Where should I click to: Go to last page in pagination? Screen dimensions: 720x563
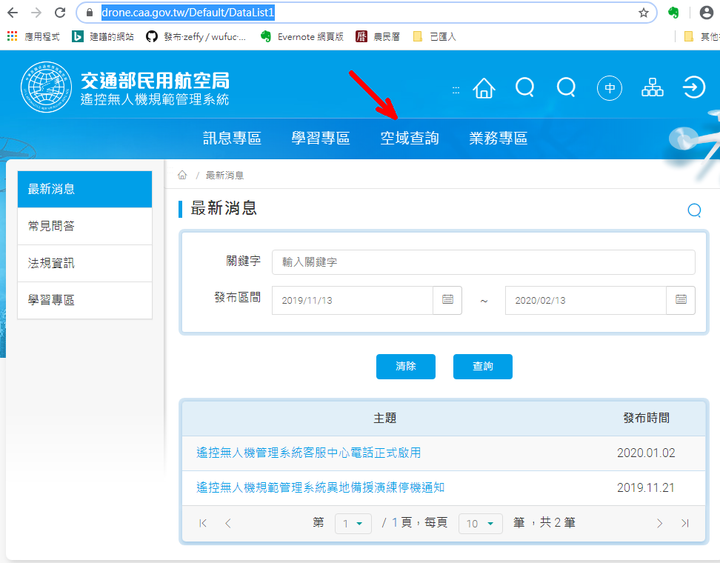(685, 523)
